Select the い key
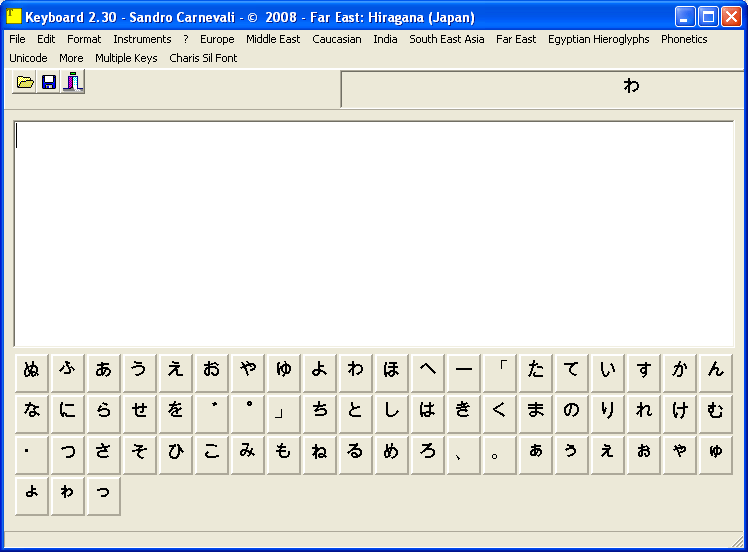This screenshot has width=748, height=552. 607,373
